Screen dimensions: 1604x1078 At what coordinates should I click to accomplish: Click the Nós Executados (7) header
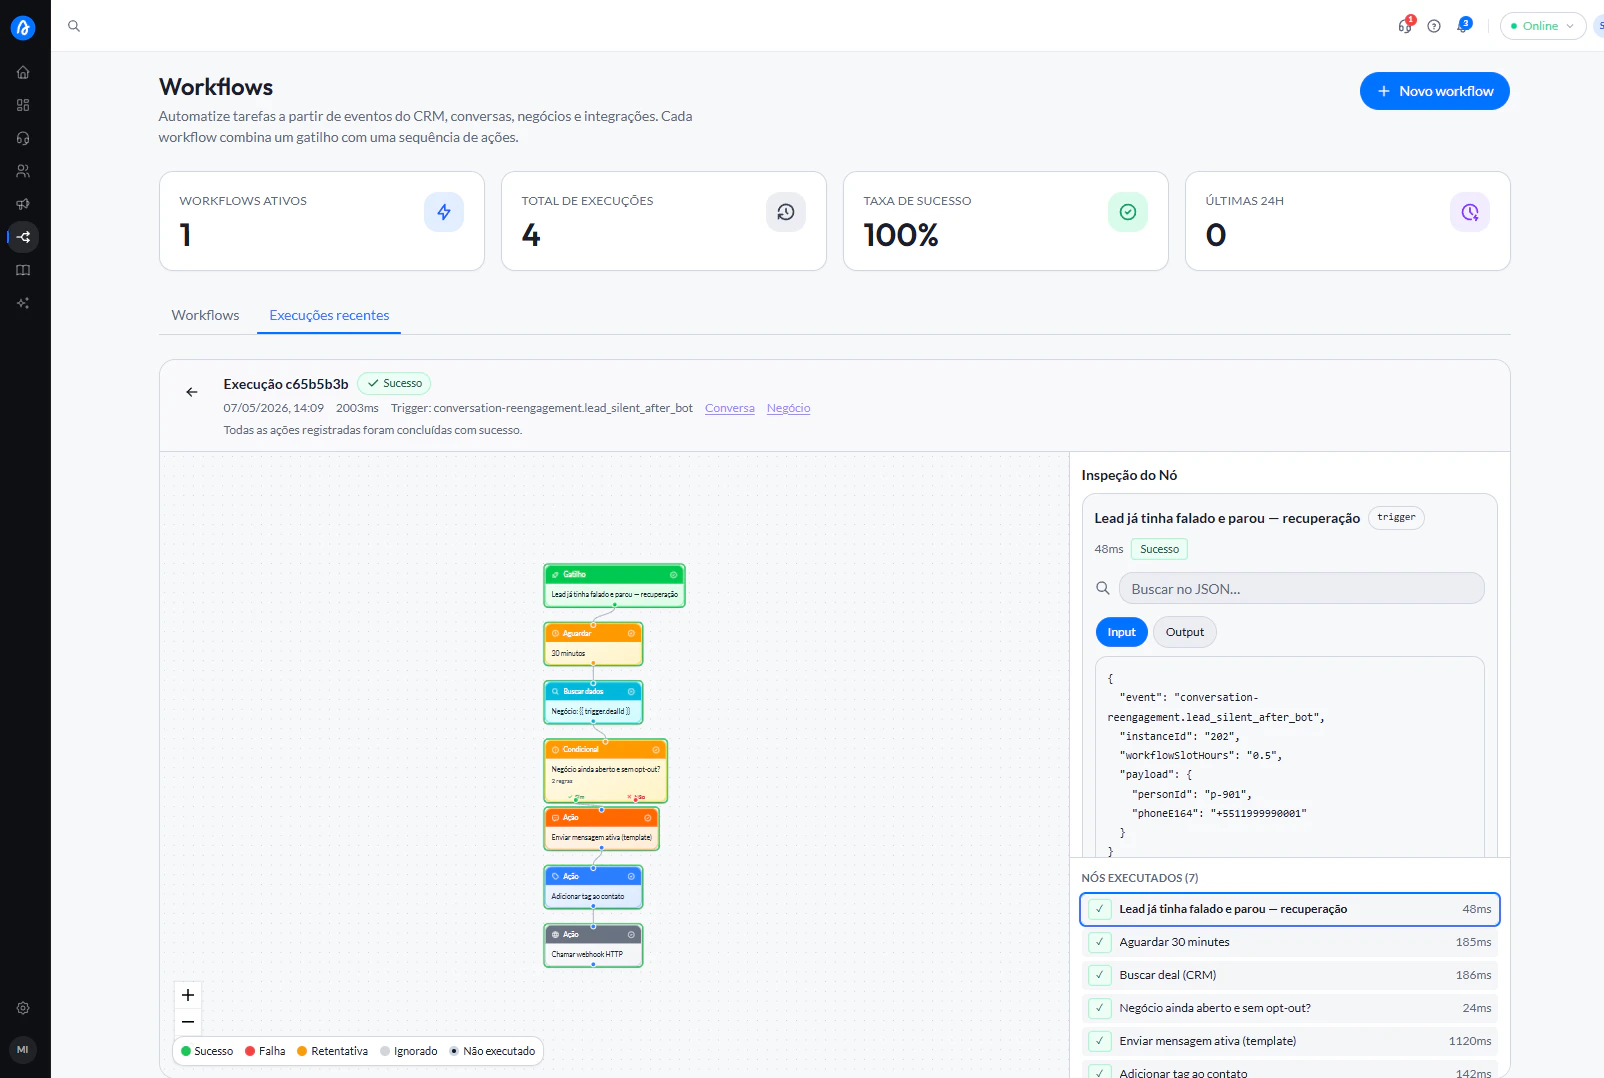(1140, 878)
